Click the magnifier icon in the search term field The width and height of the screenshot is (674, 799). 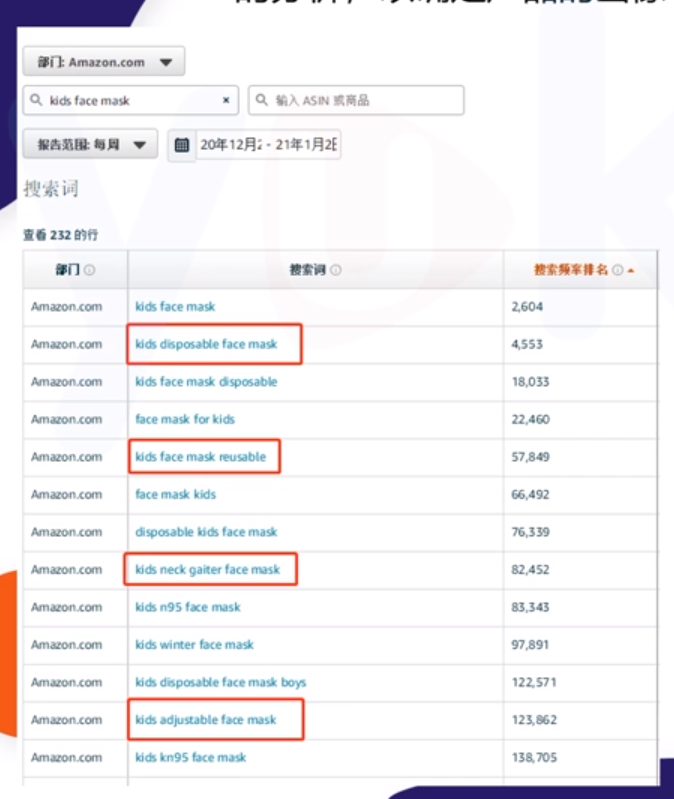(x=37, y=101)
